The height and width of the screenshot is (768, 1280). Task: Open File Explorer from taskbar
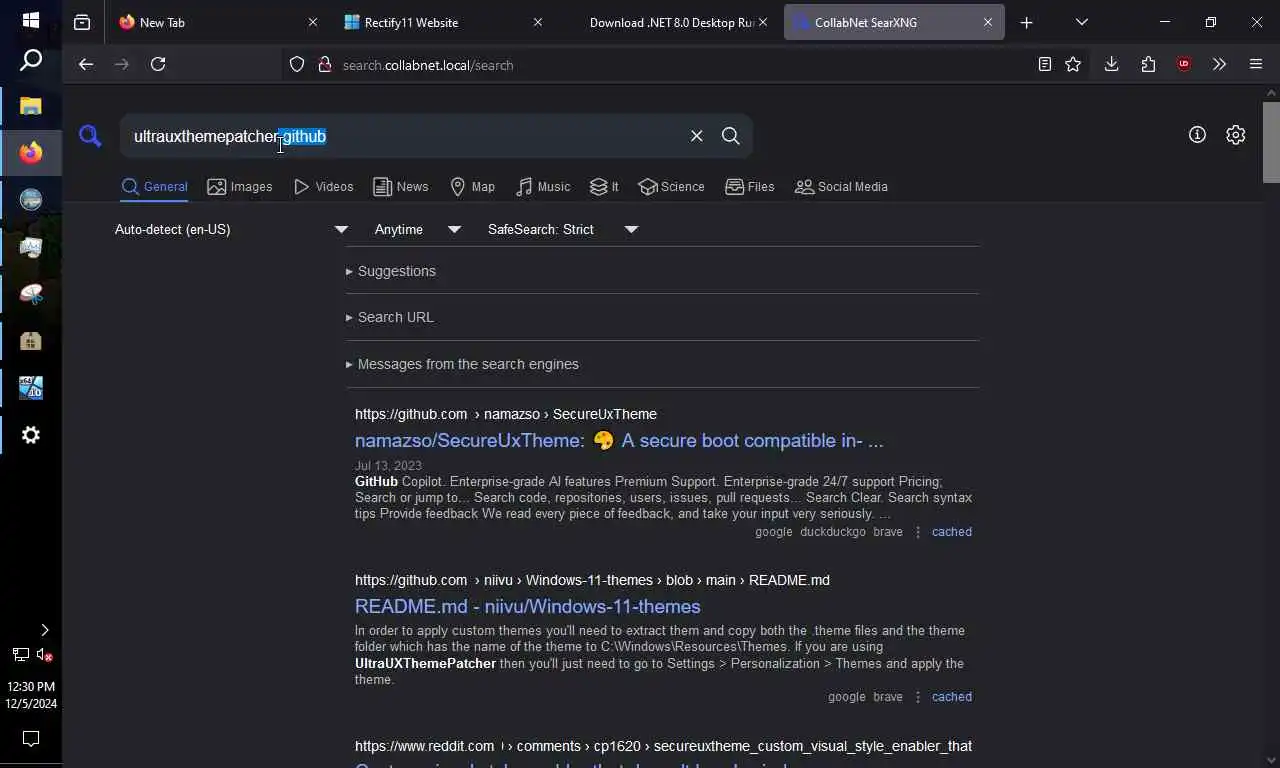pyautogui.click(x=30, y=106)
